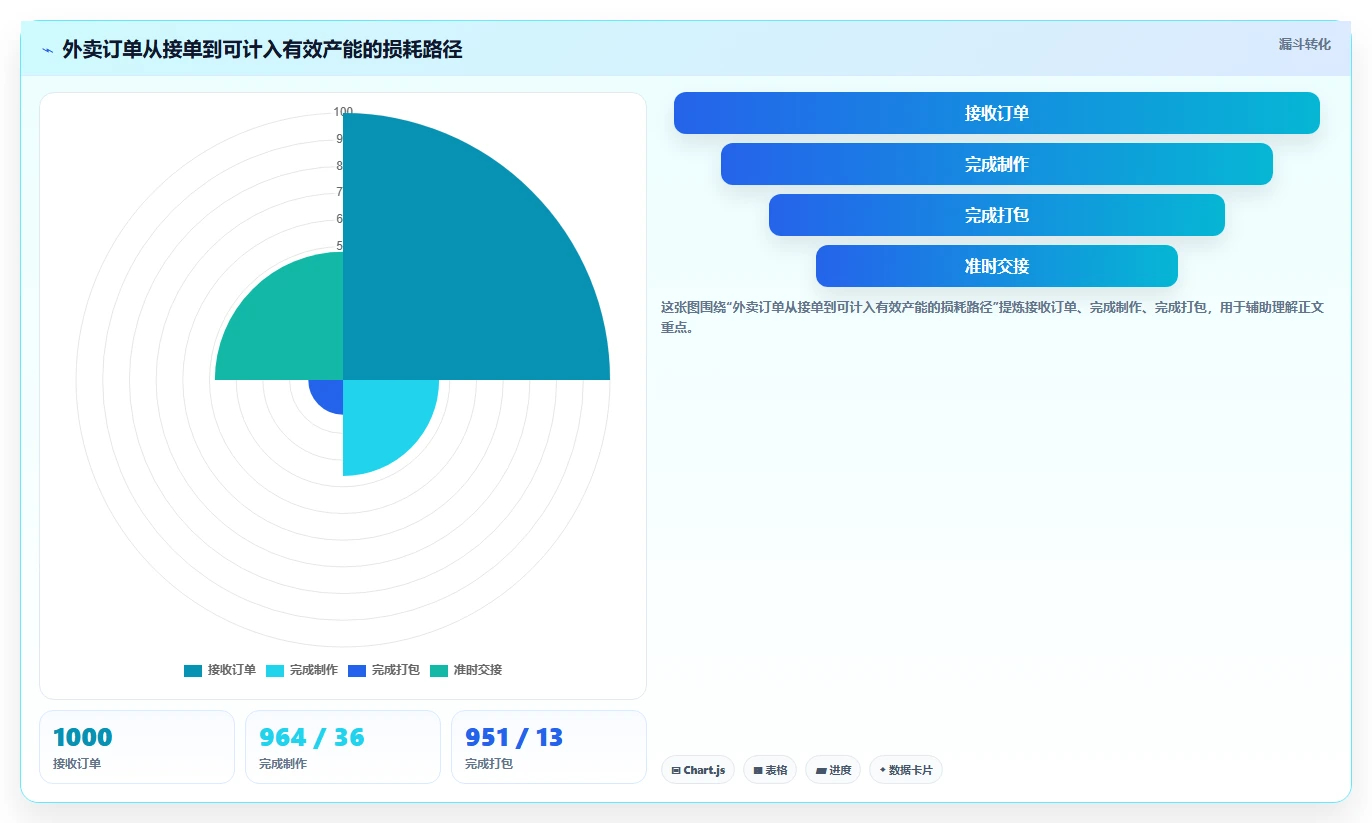The height and width of the screenshot is (823, 1372).
Task: Toggle 完成制作 legend entry in chart
Action: [x=302, y=670]
